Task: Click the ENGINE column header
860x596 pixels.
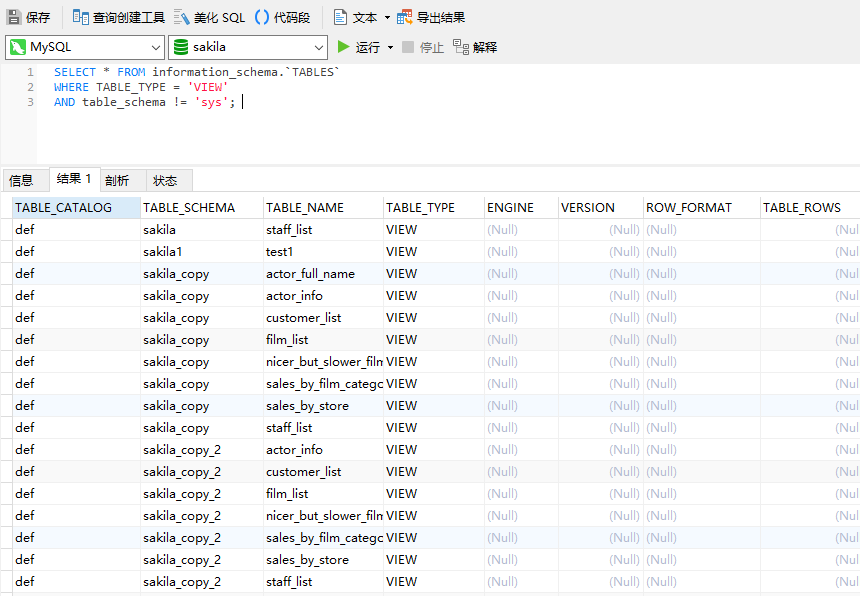Action: [x=521, y=208]
